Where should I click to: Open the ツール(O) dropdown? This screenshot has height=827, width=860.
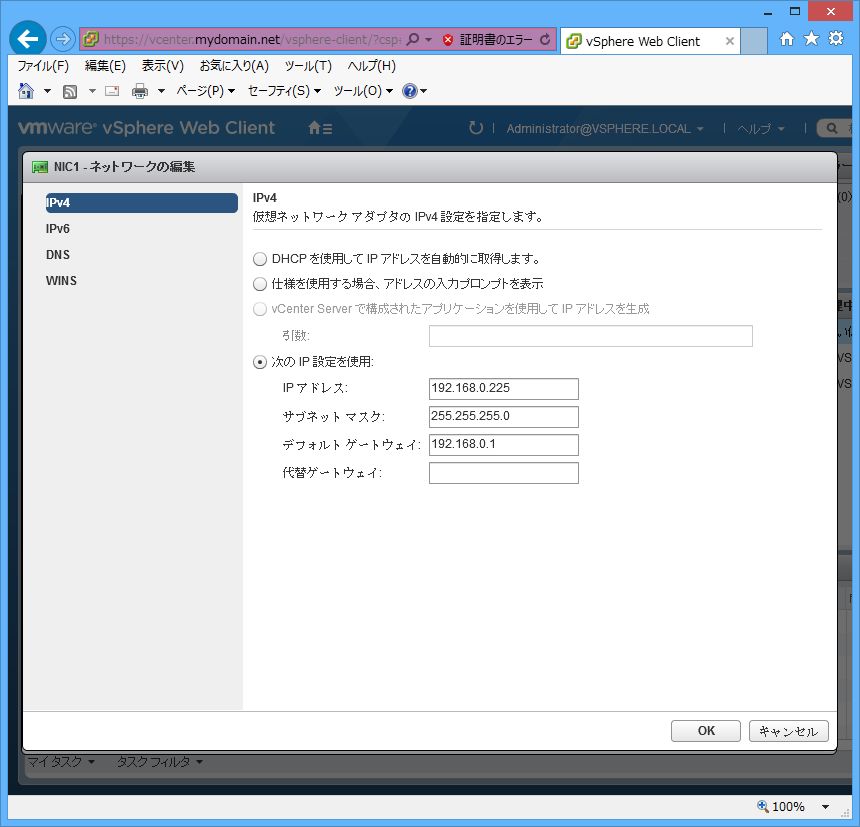(x=363, y=90)
